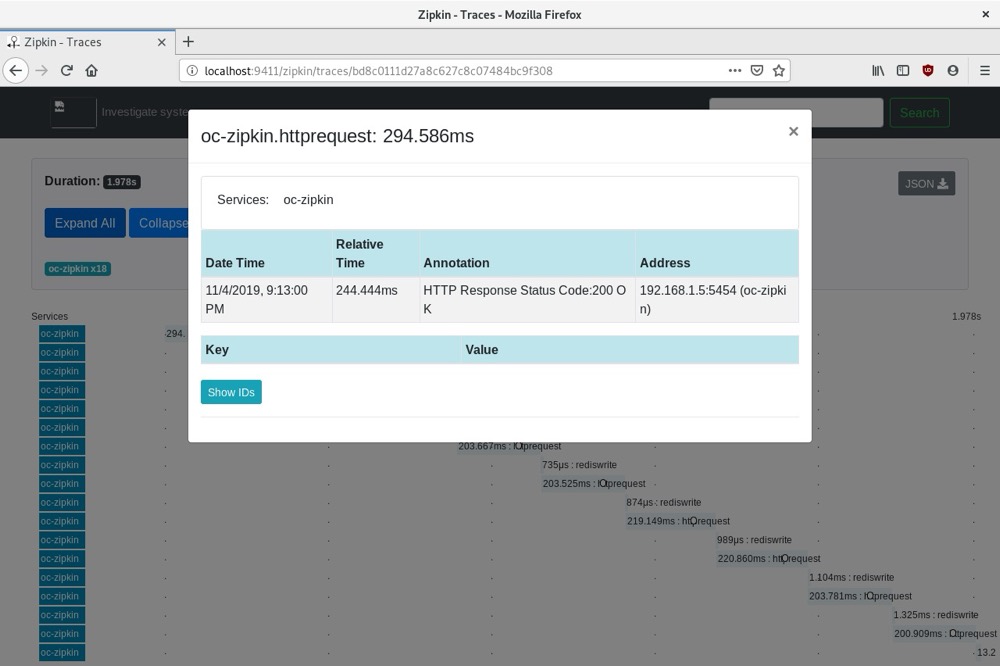The width and height of the screenshot is (1000, 666).
Task: Click the oc-zipkin x18 service badge
Action: tap(78, 269)
